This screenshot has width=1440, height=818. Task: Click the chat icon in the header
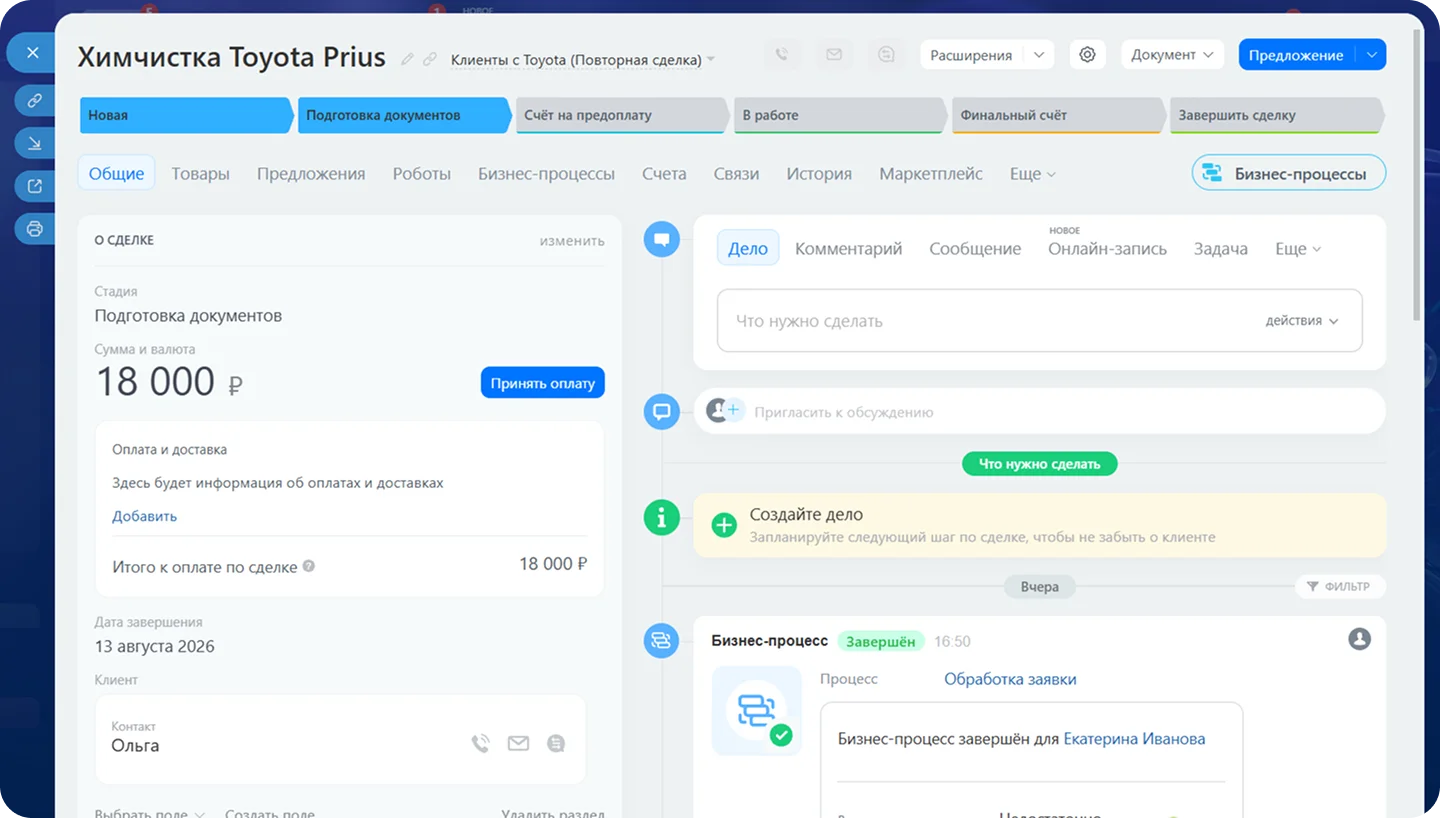point(886,55)
